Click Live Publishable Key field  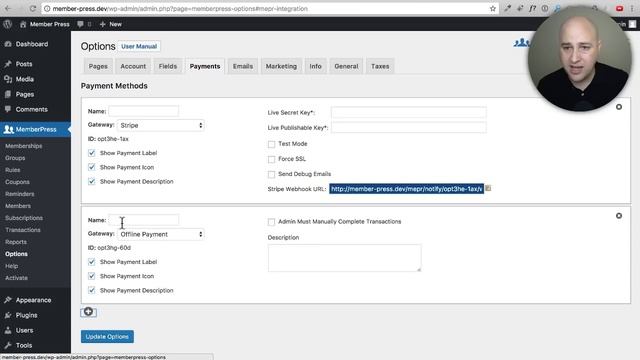pos(409,127)
